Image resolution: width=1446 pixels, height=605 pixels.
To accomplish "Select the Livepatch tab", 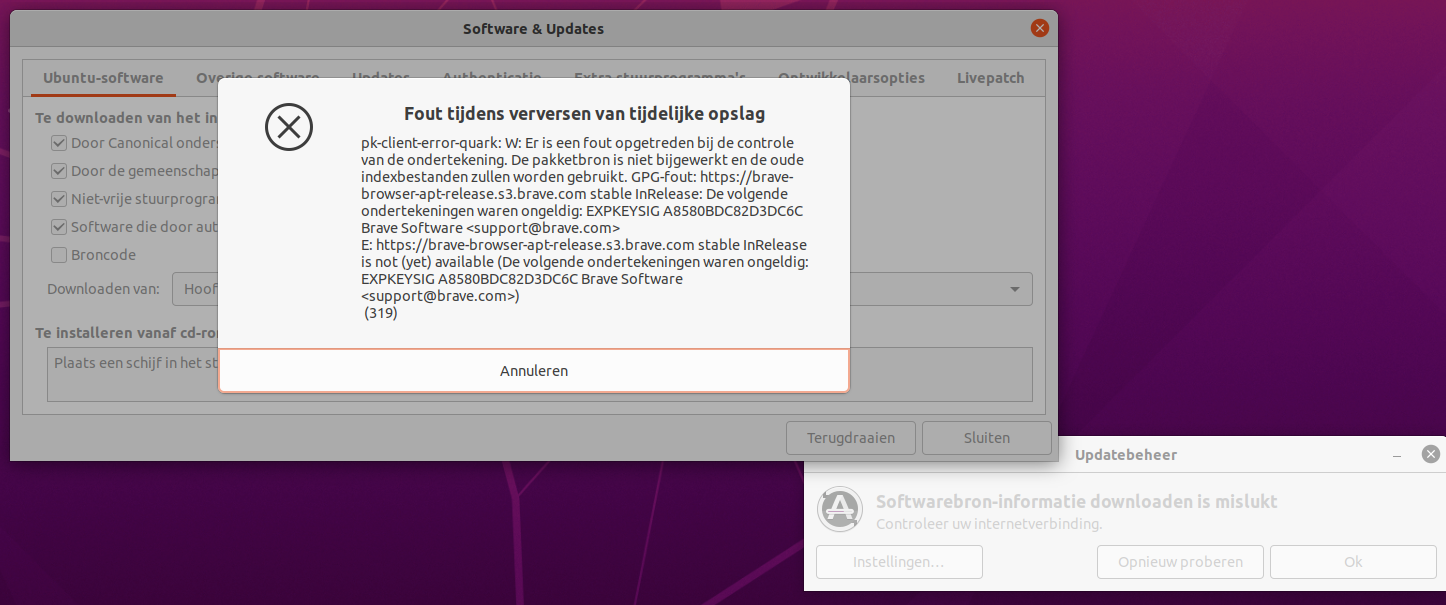I will tap(990, 78).
